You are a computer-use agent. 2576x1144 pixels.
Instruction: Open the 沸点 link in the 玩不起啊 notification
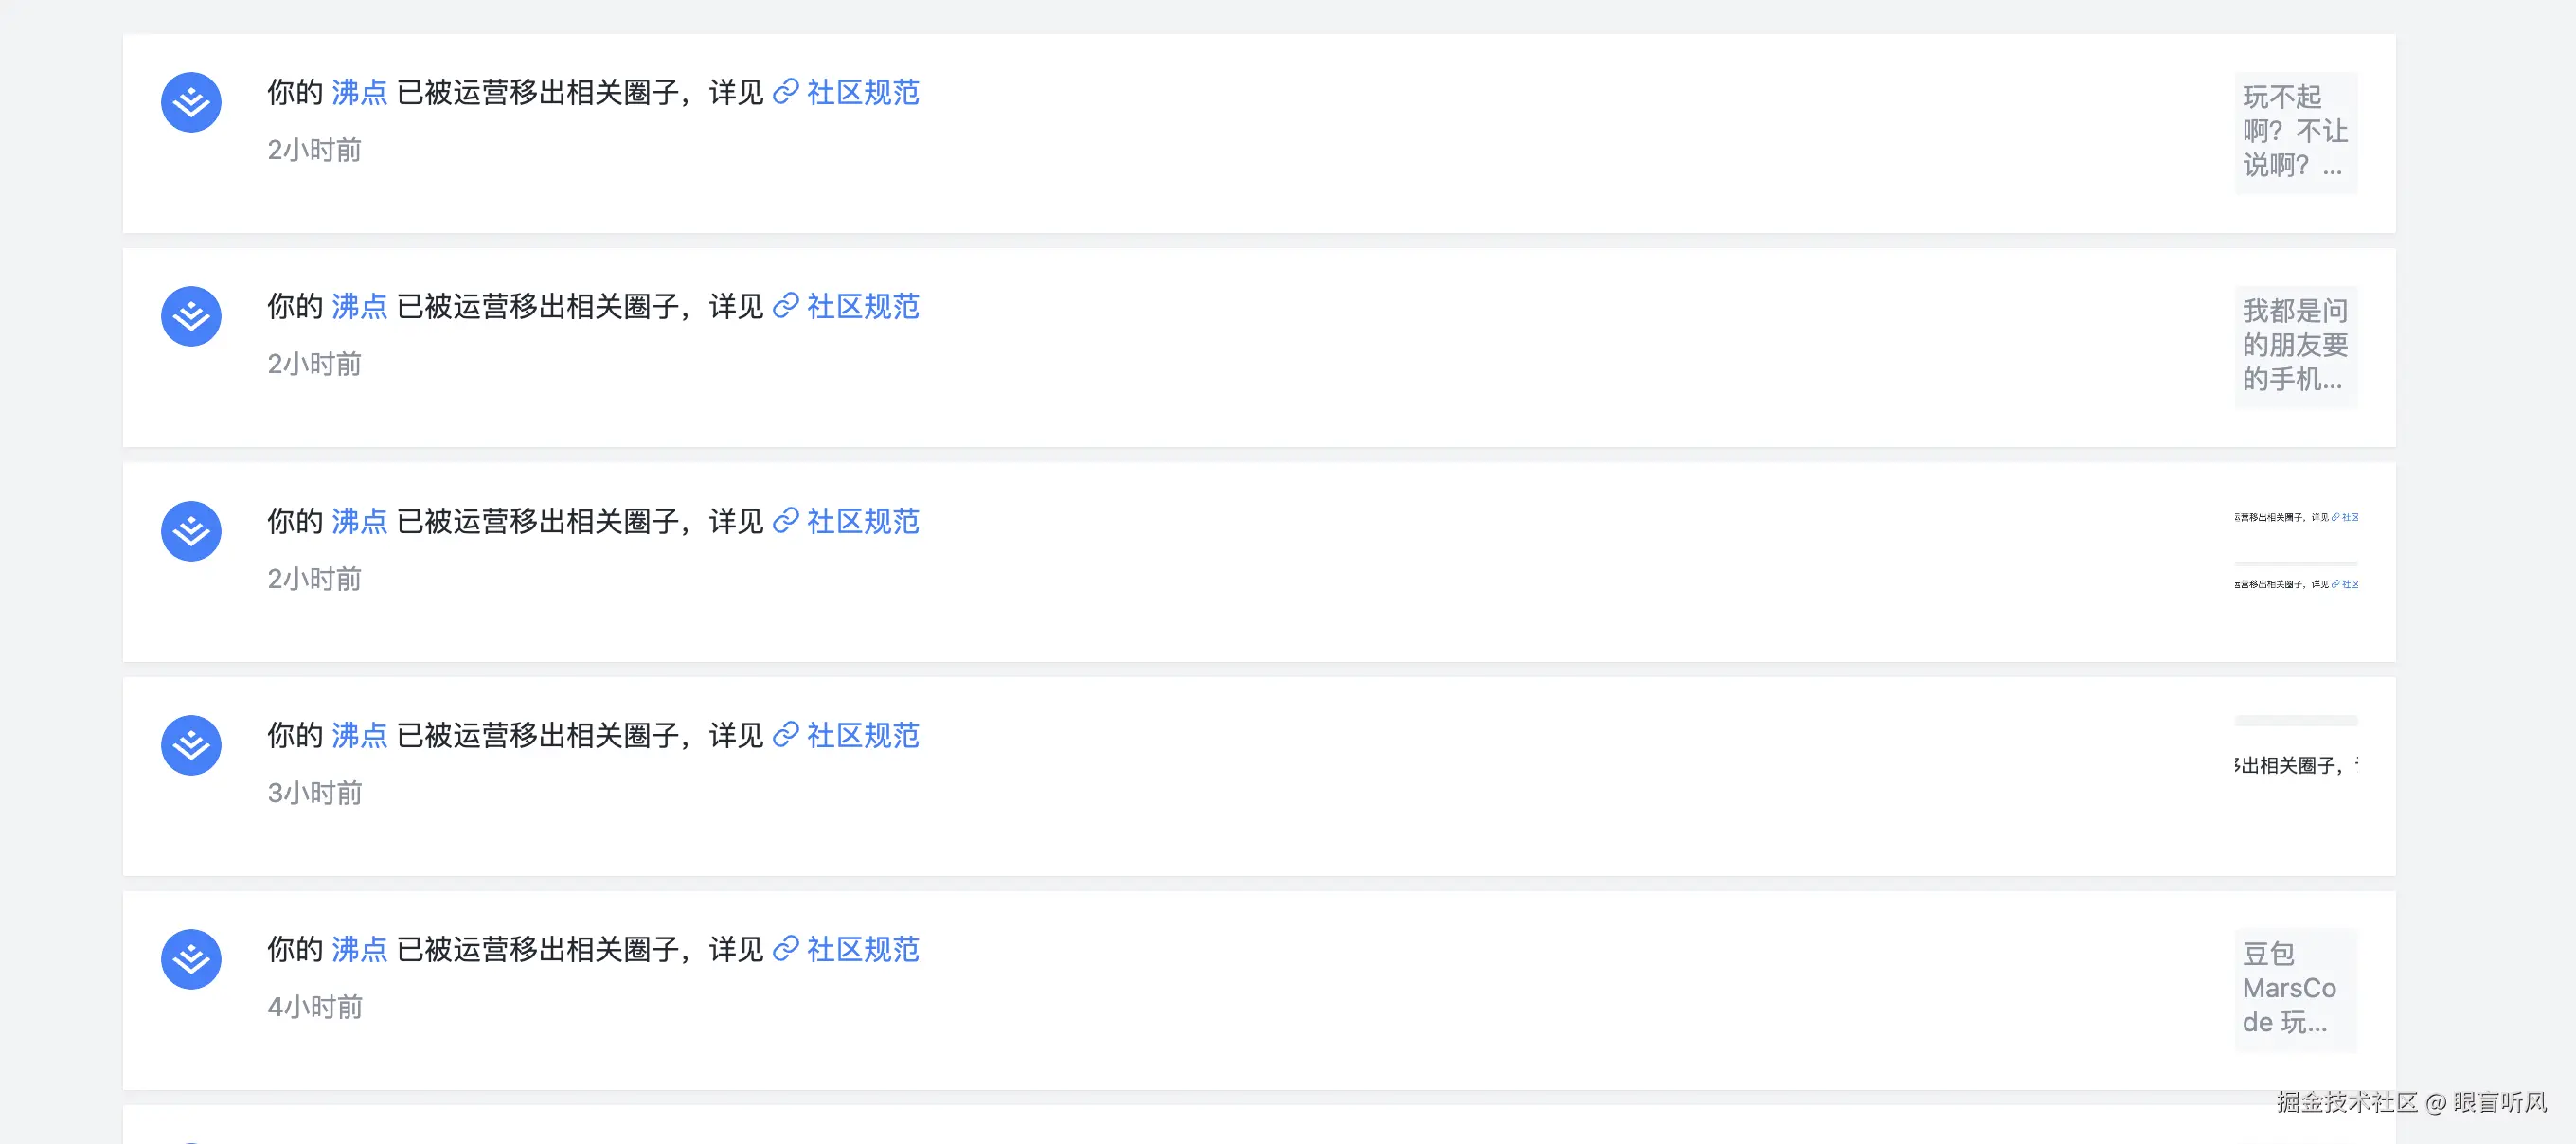pyautogui.click(x=359, y=92)
